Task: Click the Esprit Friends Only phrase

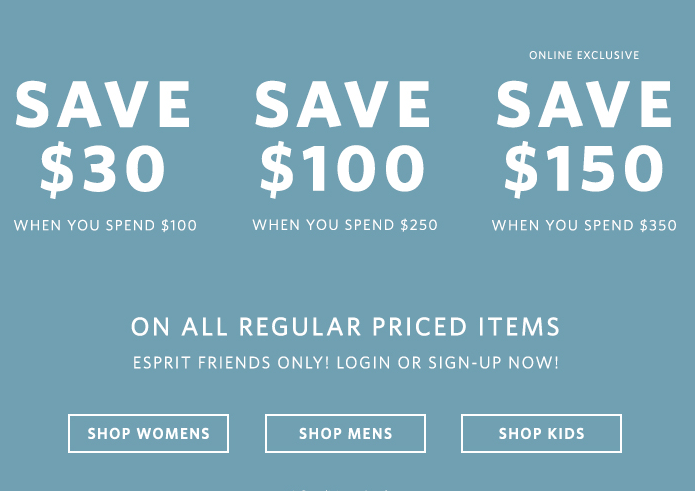Action: [231, 363]
